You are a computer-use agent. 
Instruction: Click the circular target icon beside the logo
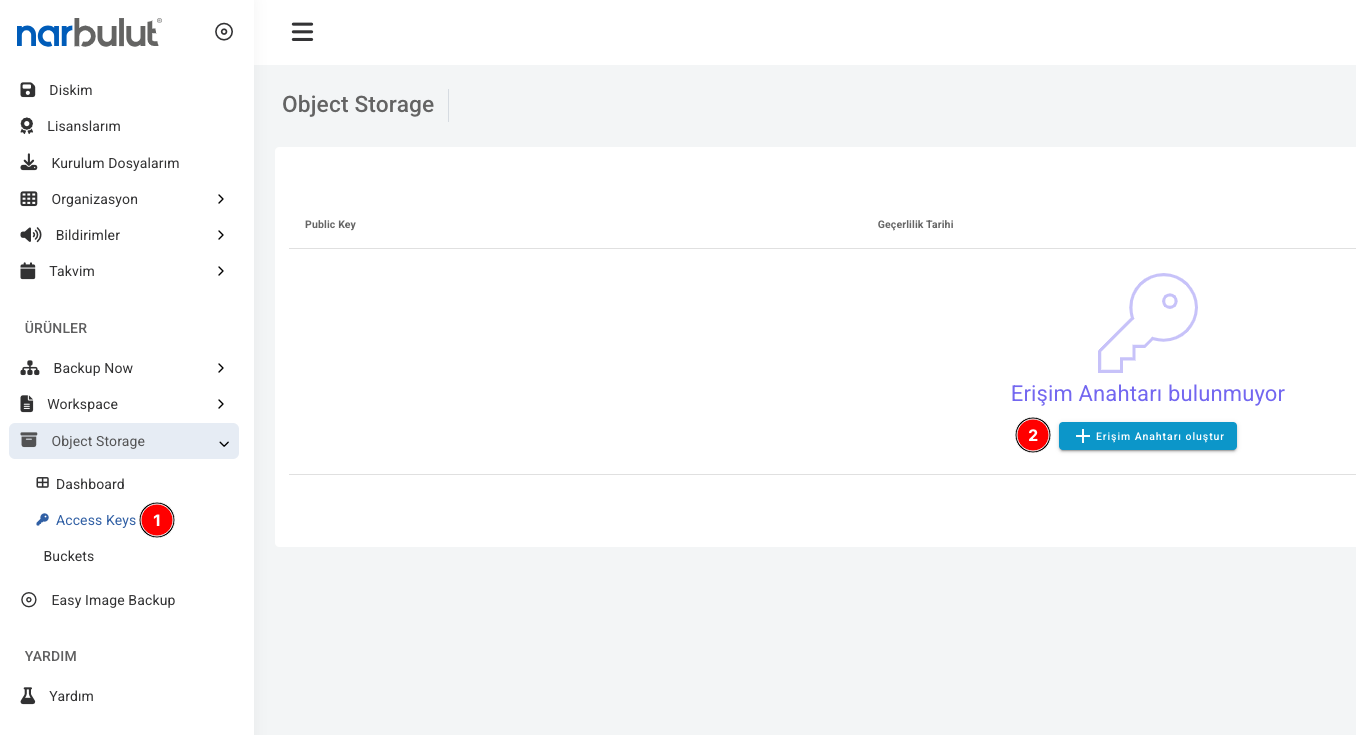pyautogui.click(x=224, y=32)
